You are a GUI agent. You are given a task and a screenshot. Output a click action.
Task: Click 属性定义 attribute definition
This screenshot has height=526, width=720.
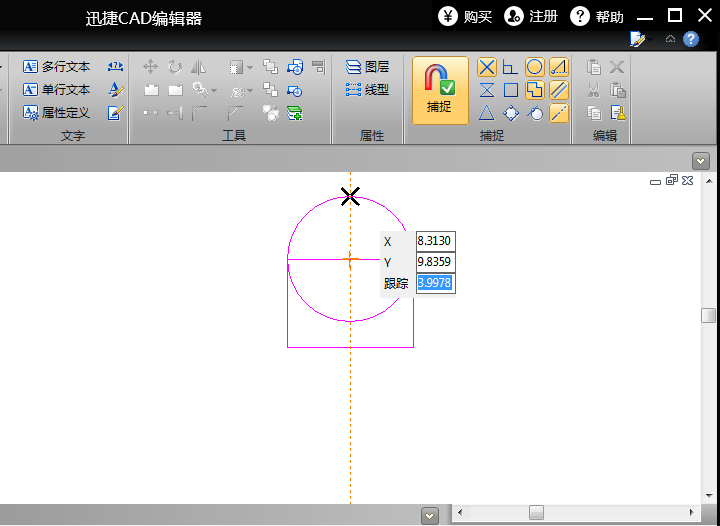[x=57, y=113]
